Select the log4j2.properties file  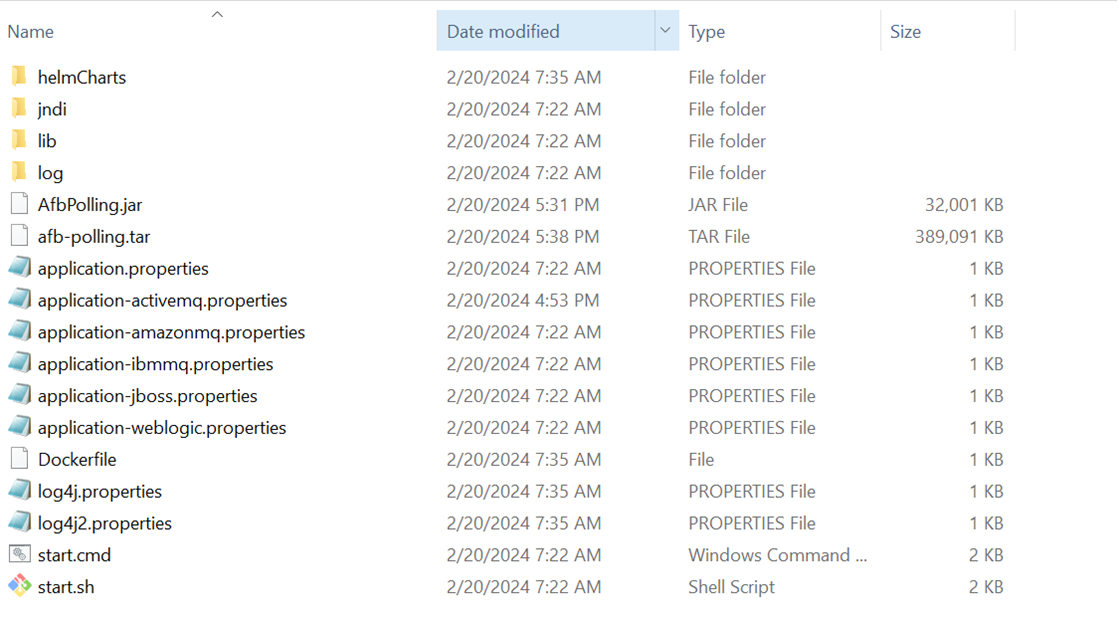[103, 523]
